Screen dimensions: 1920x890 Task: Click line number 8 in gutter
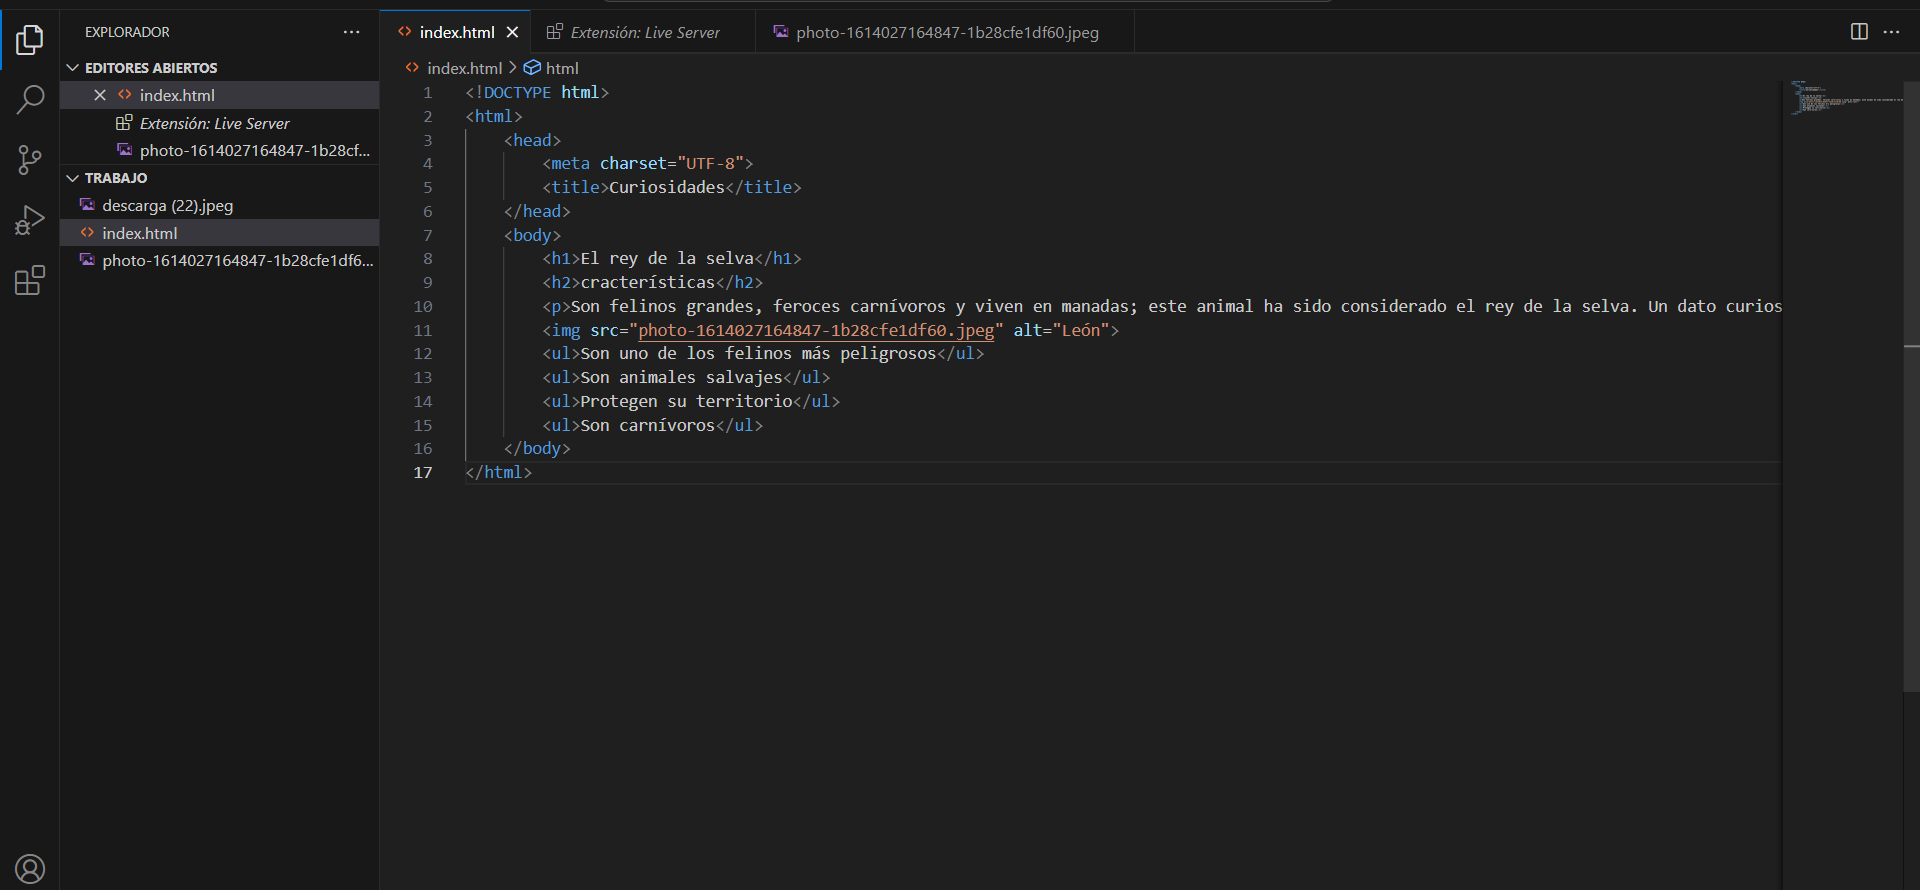[x=428, y=258]
